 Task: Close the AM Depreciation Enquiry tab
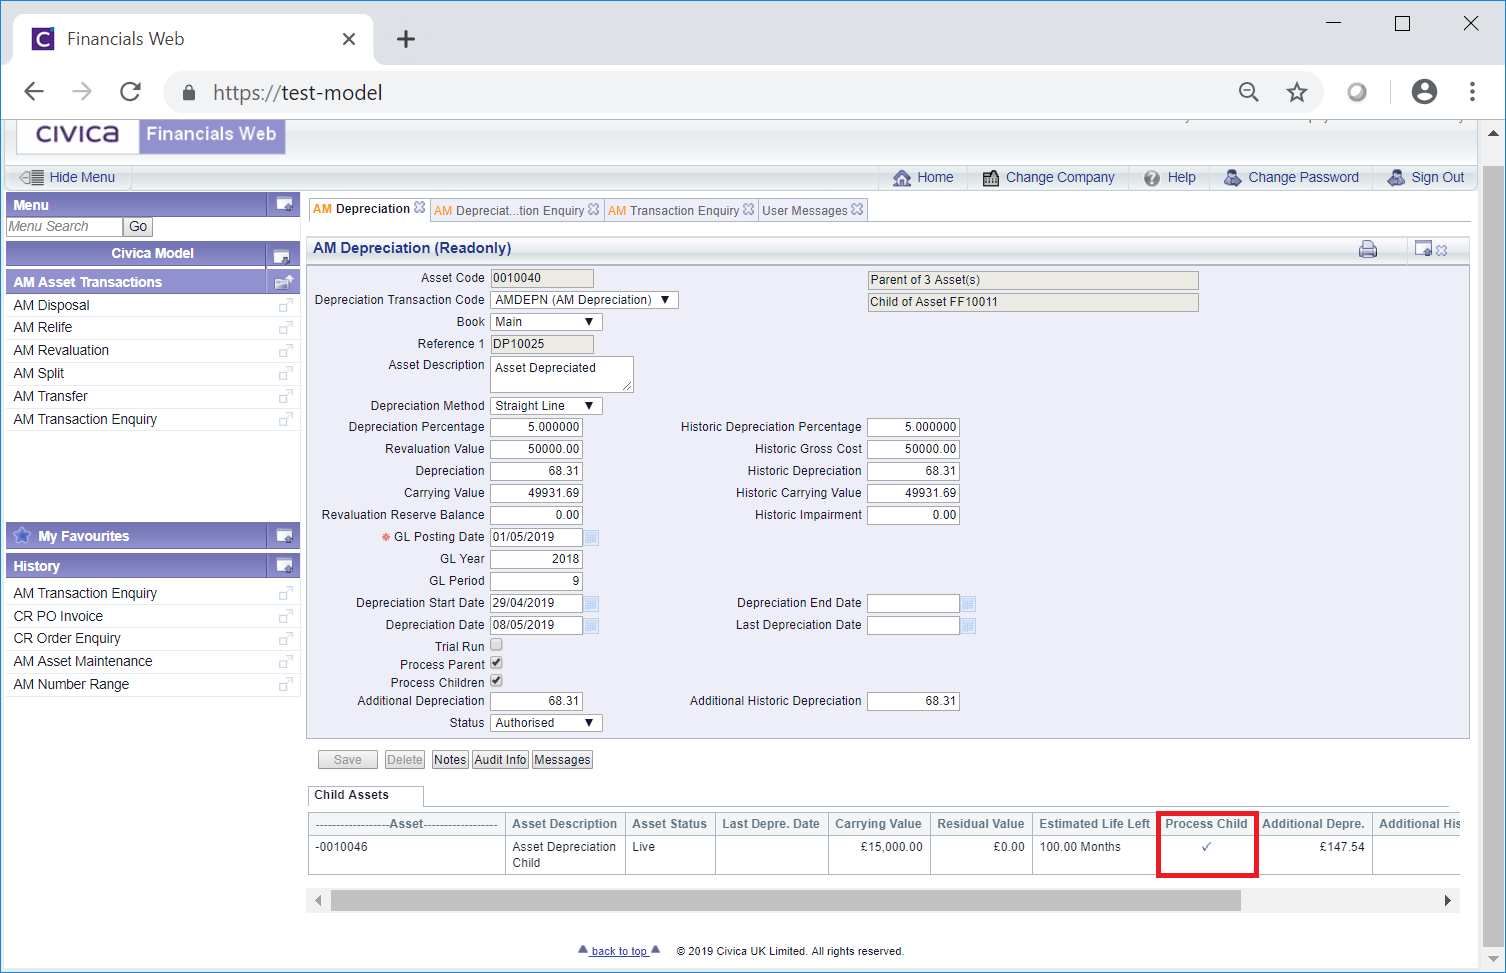click(x=594, y=209)
